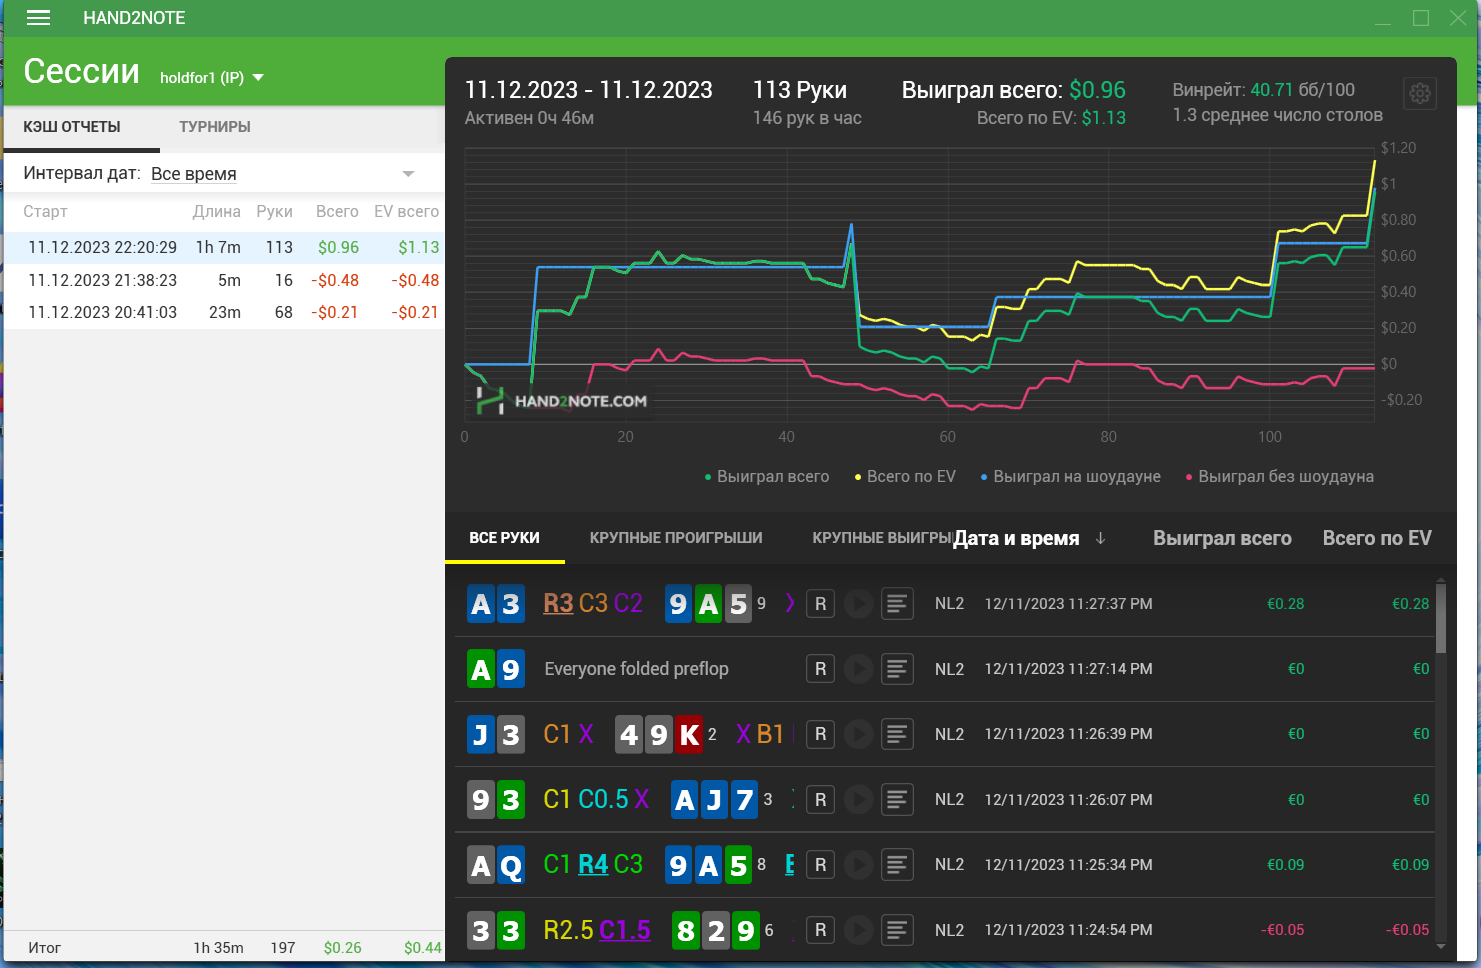Click the C1.5 action link in 33 hand
The width and height of the screenshot is (1481, 968).
click(x=625, y=930)
